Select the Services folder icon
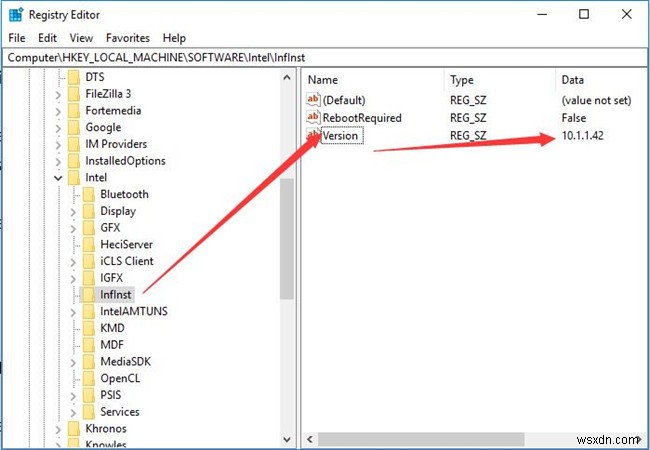650x450 pixels. (89, 412)
